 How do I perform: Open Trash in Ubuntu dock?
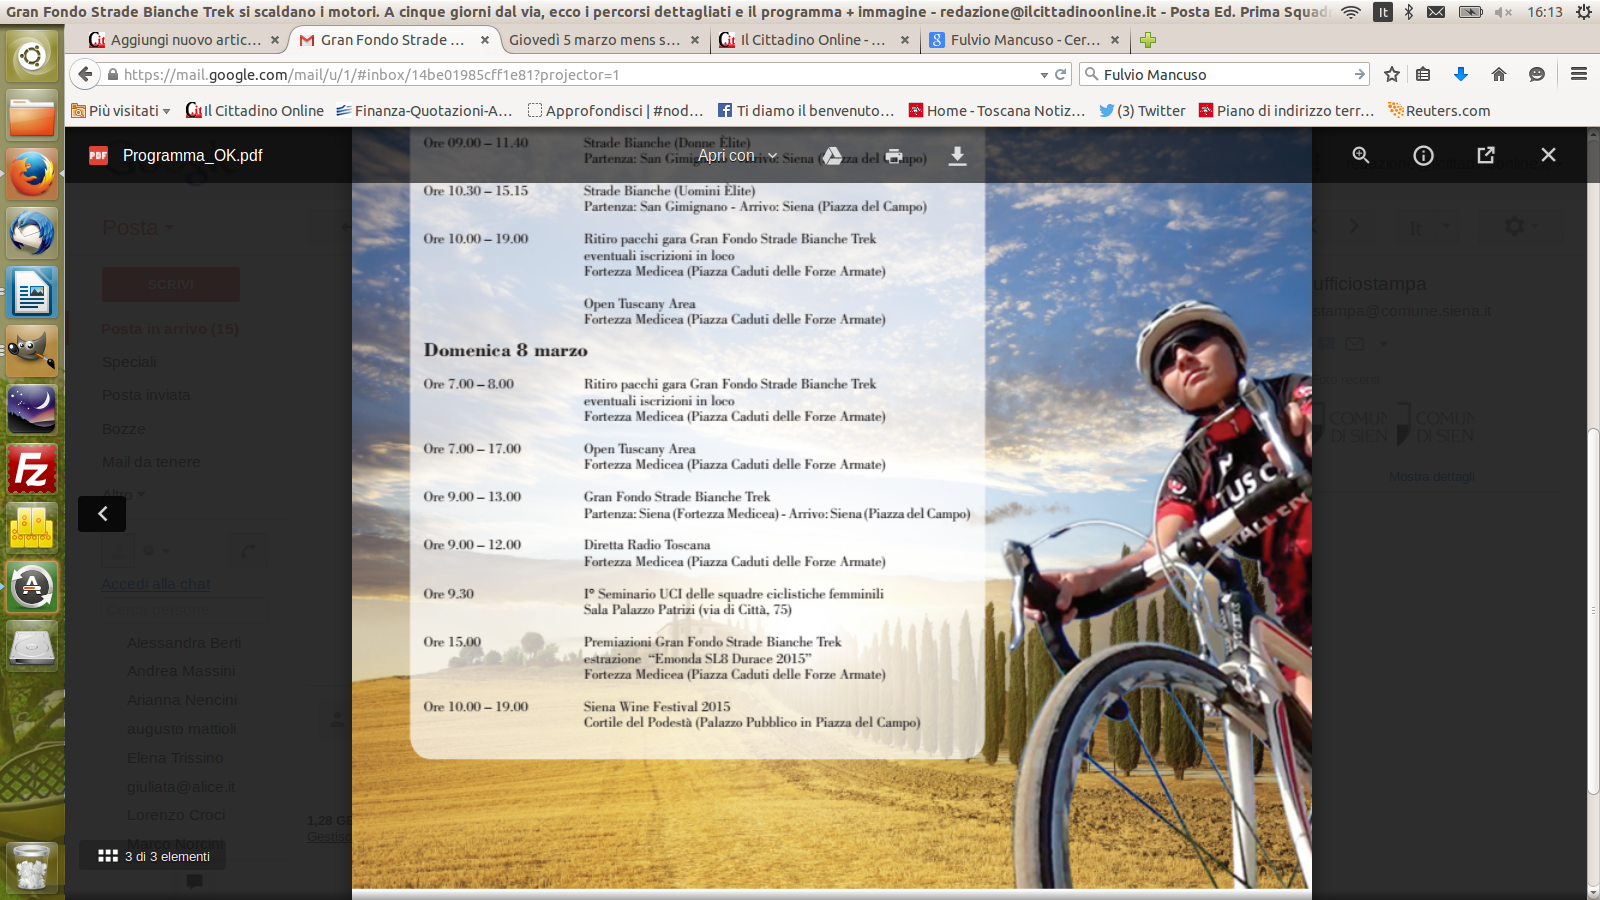[32, 866]
